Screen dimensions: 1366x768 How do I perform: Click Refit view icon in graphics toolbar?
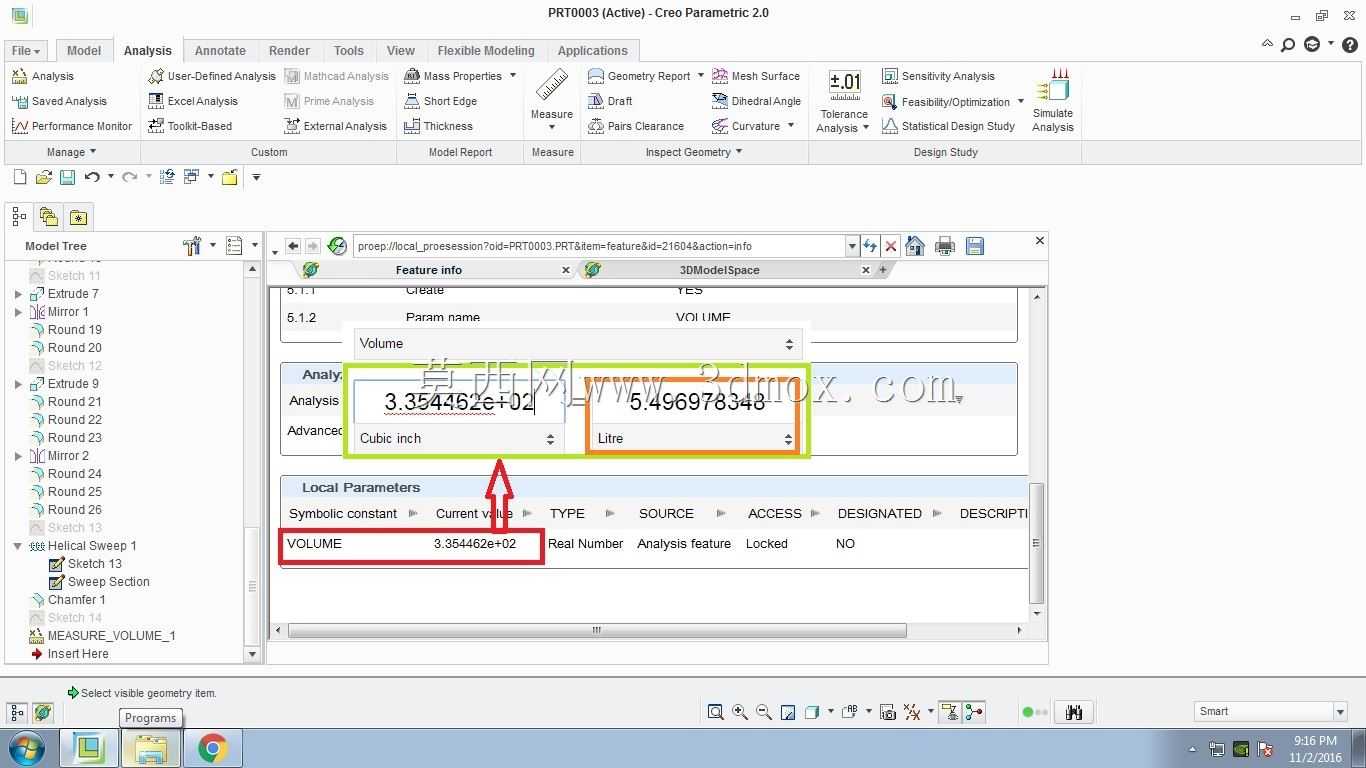pos(715,712)
